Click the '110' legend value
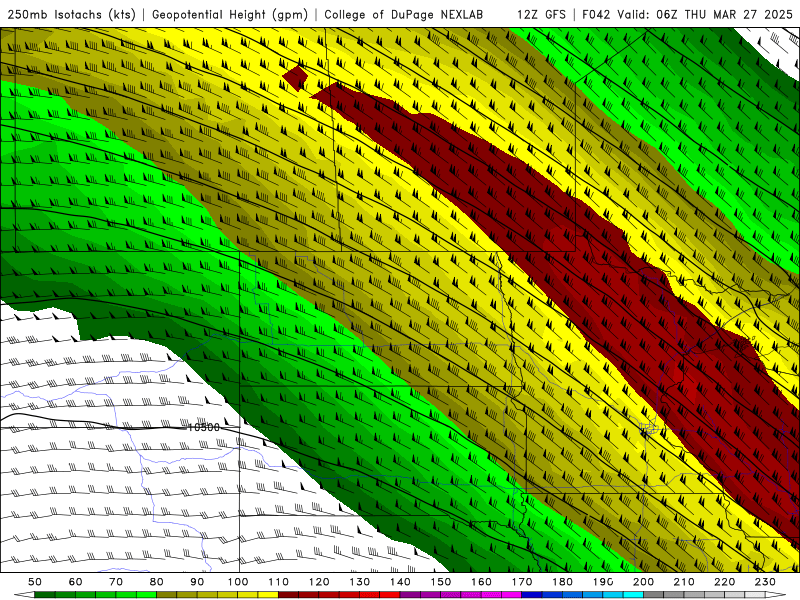 pyautogui.click(x=279, y=582)
